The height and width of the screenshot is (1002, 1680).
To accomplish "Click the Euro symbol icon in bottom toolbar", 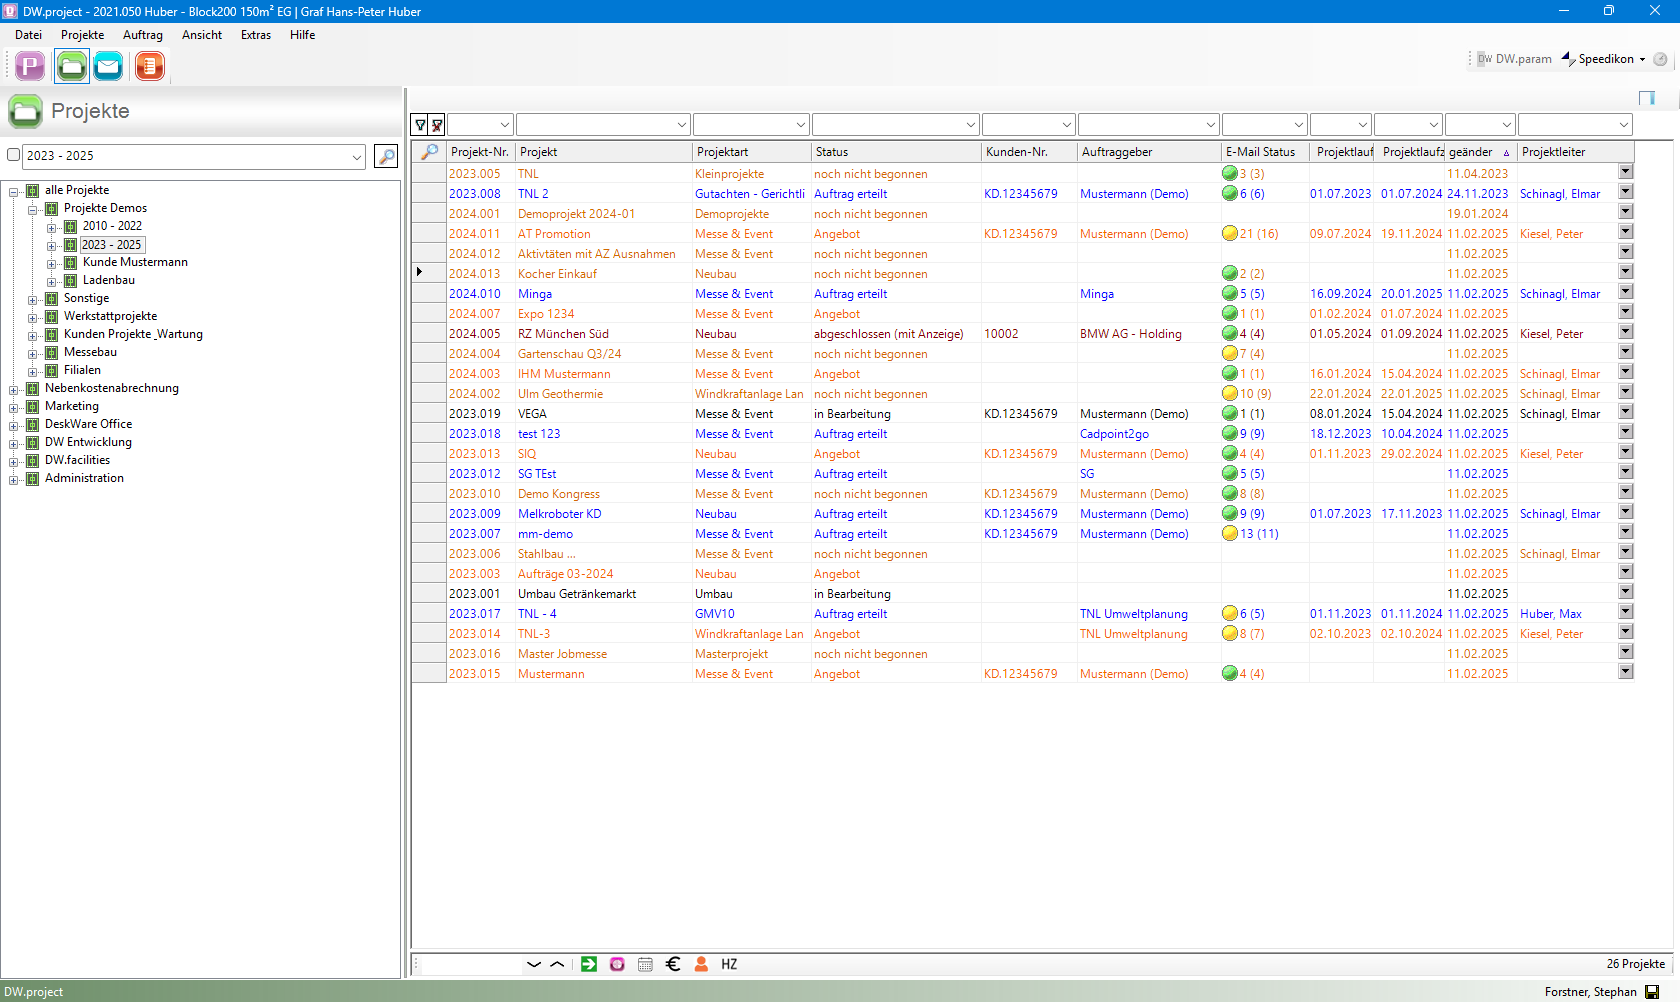I will (x=673, y=964).
